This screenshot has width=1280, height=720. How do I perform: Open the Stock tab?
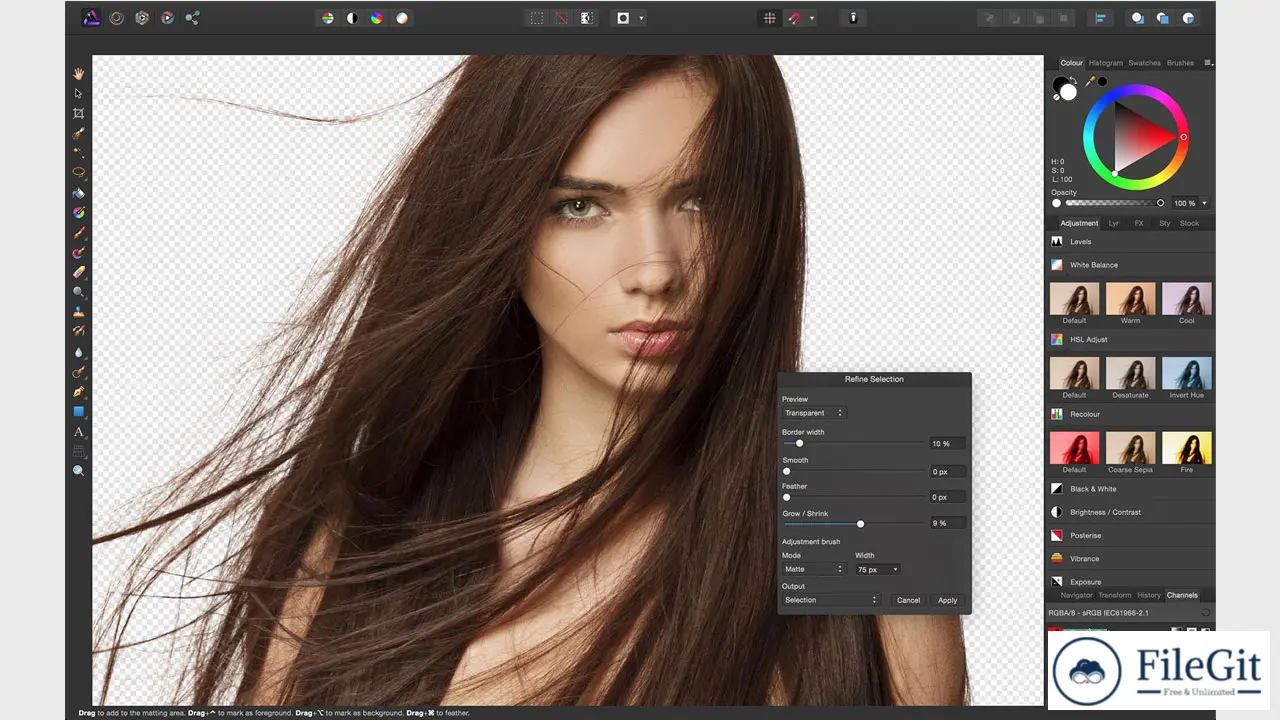point(1189,223)
